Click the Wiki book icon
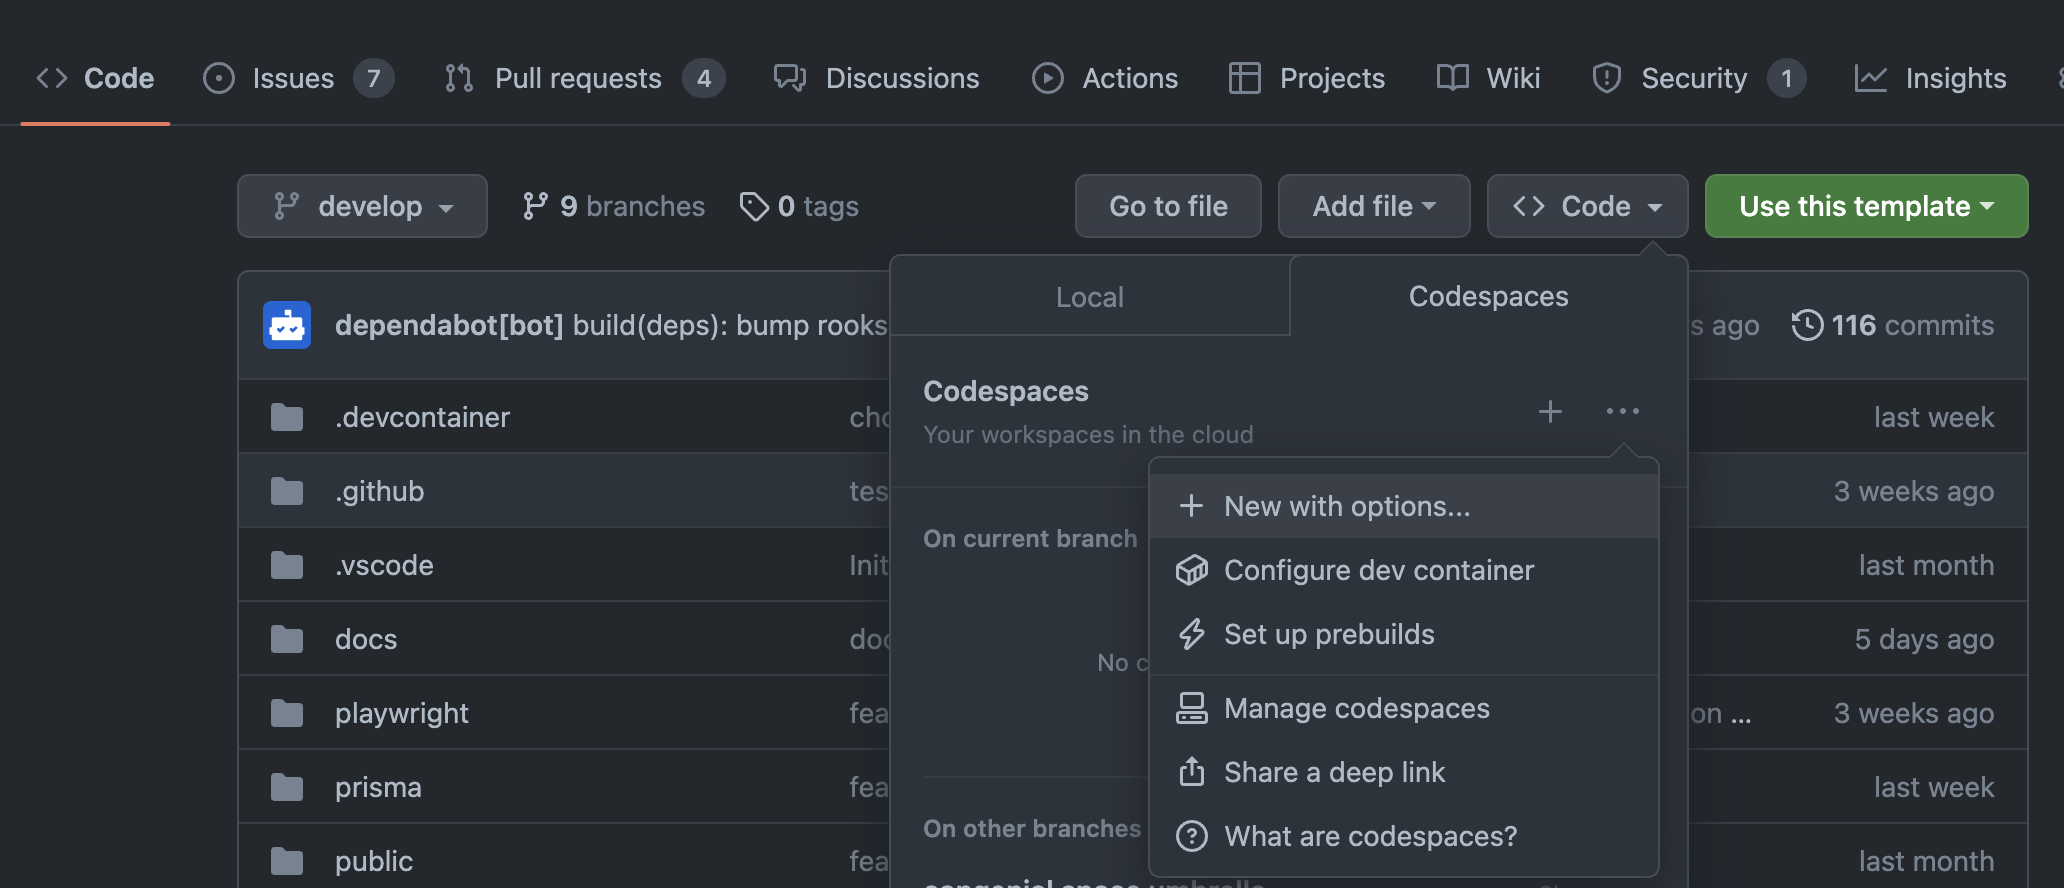The height and width of the screenshot is (888, 2064). 1453,77
